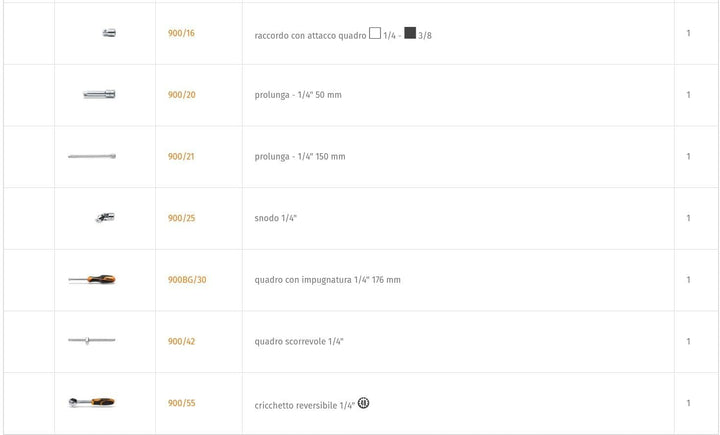Click the round ratchet teeth icon

[363, 403]
